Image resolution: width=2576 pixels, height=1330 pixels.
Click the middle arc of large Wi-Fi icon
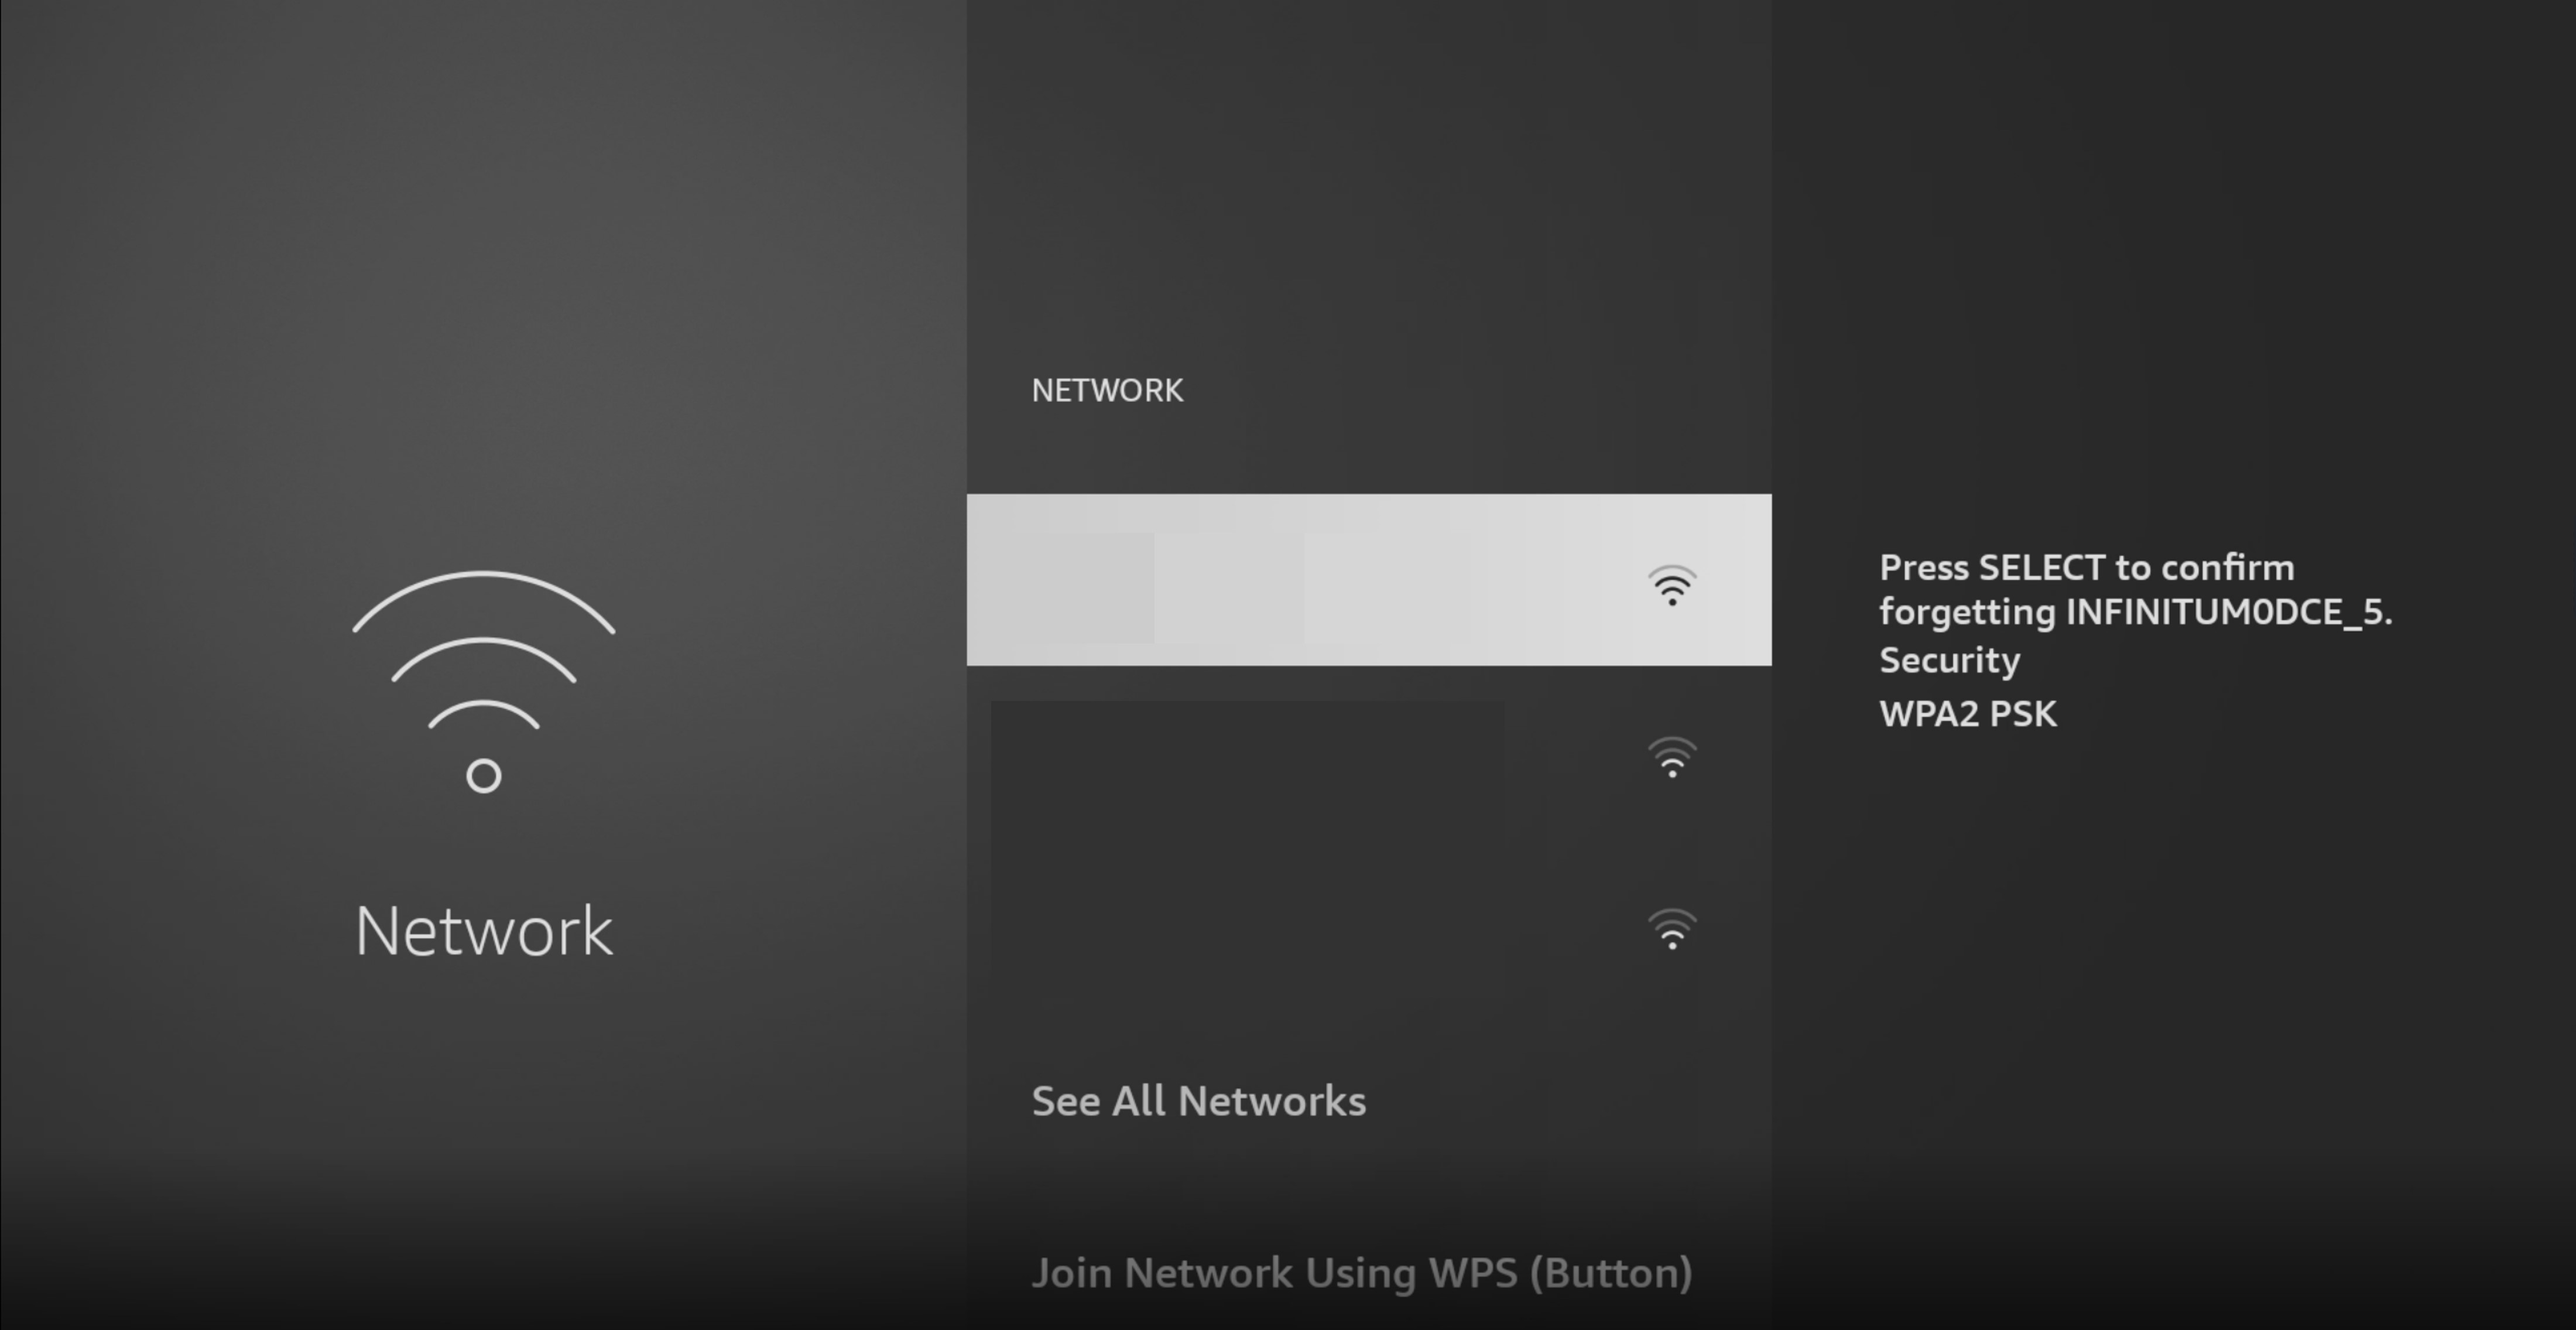click(484, 659)
